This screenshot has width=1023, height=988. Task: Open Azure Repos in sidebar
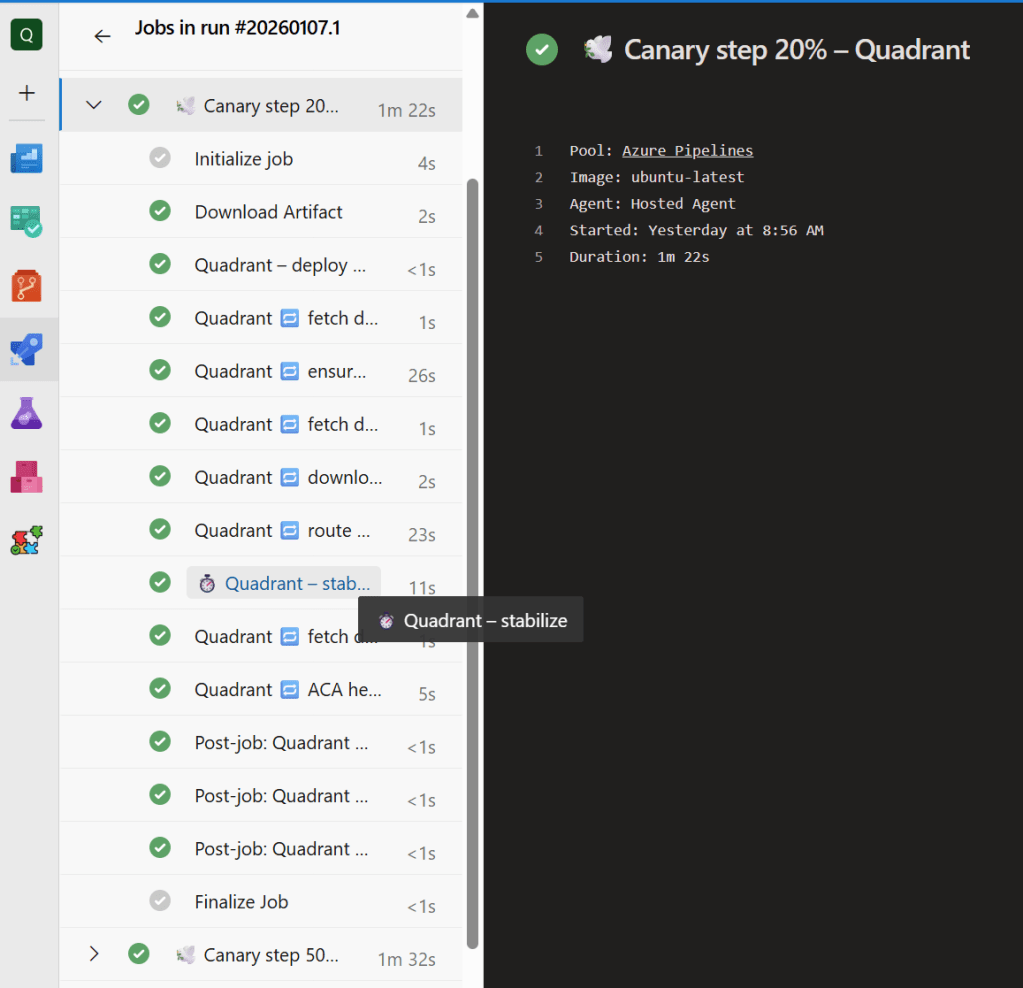click(27, 286)
